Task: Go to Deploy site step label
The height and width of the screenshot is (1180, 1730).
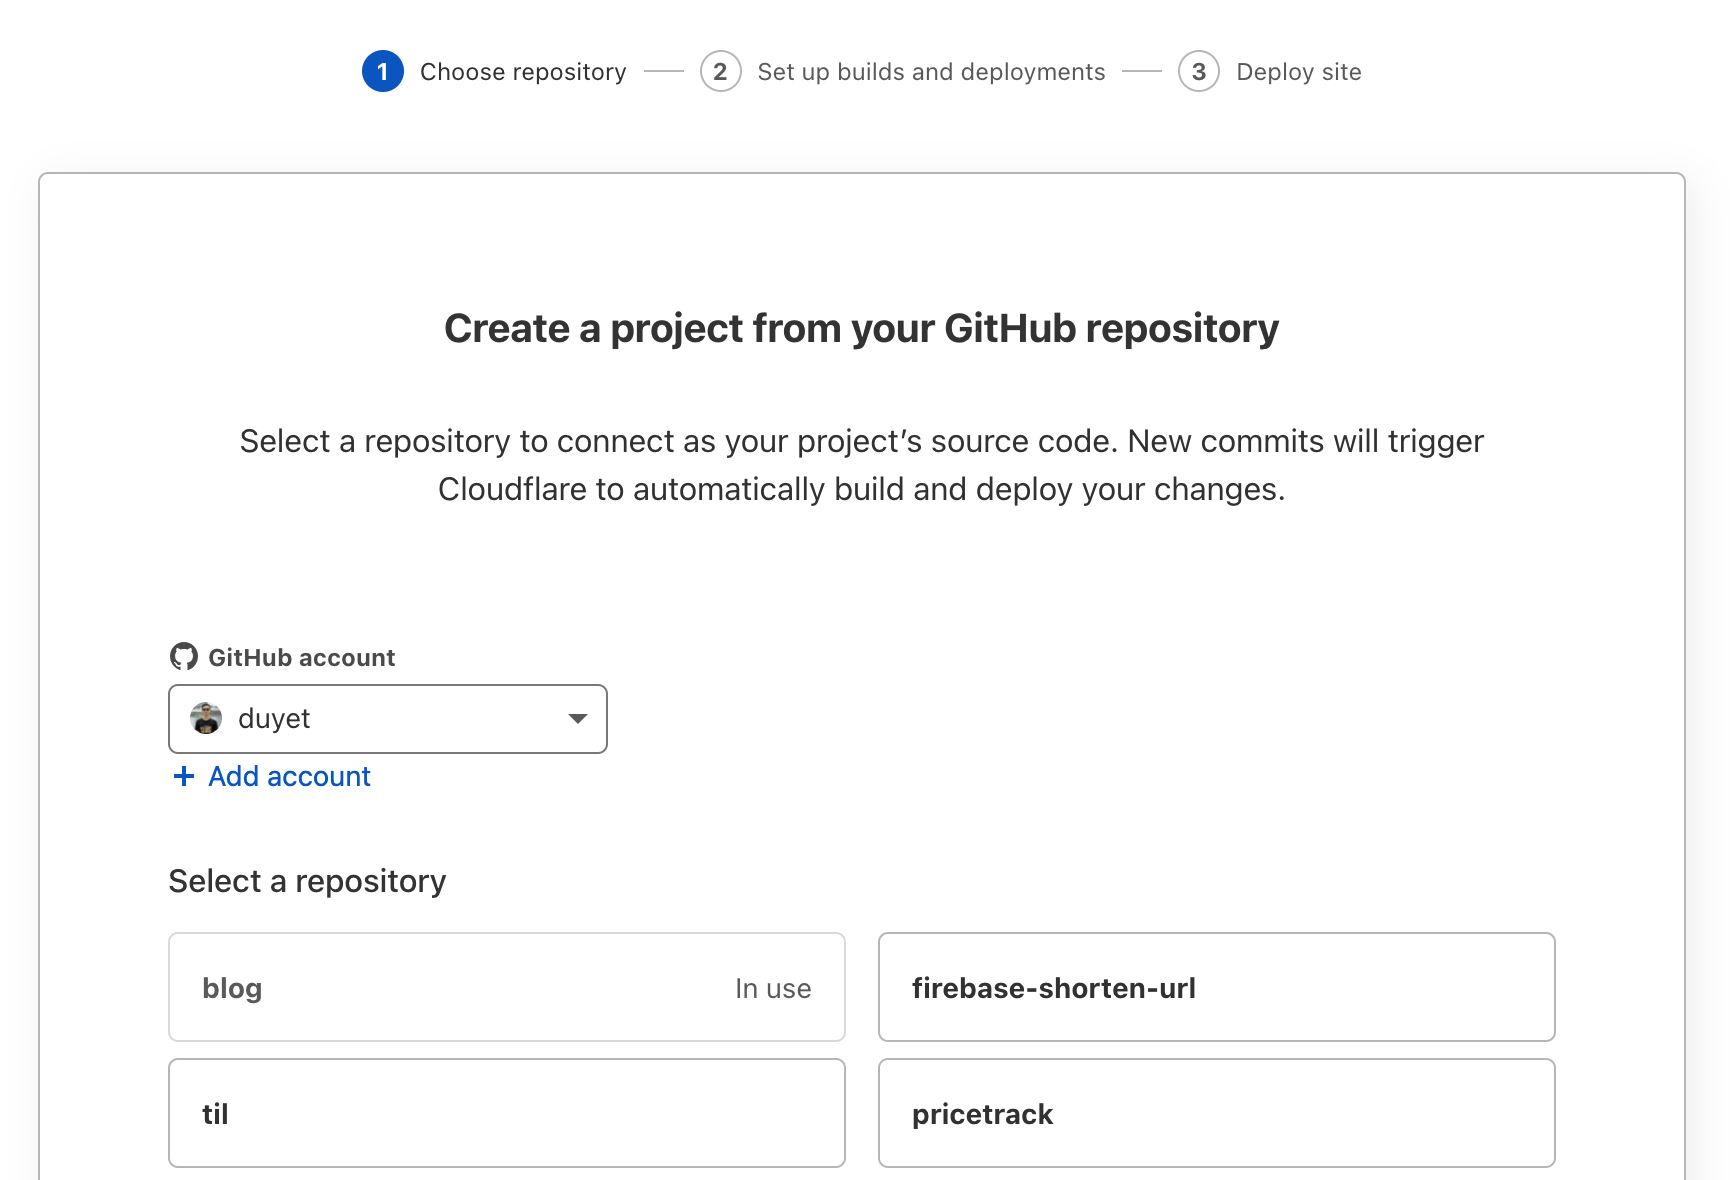Action: 1298,72
